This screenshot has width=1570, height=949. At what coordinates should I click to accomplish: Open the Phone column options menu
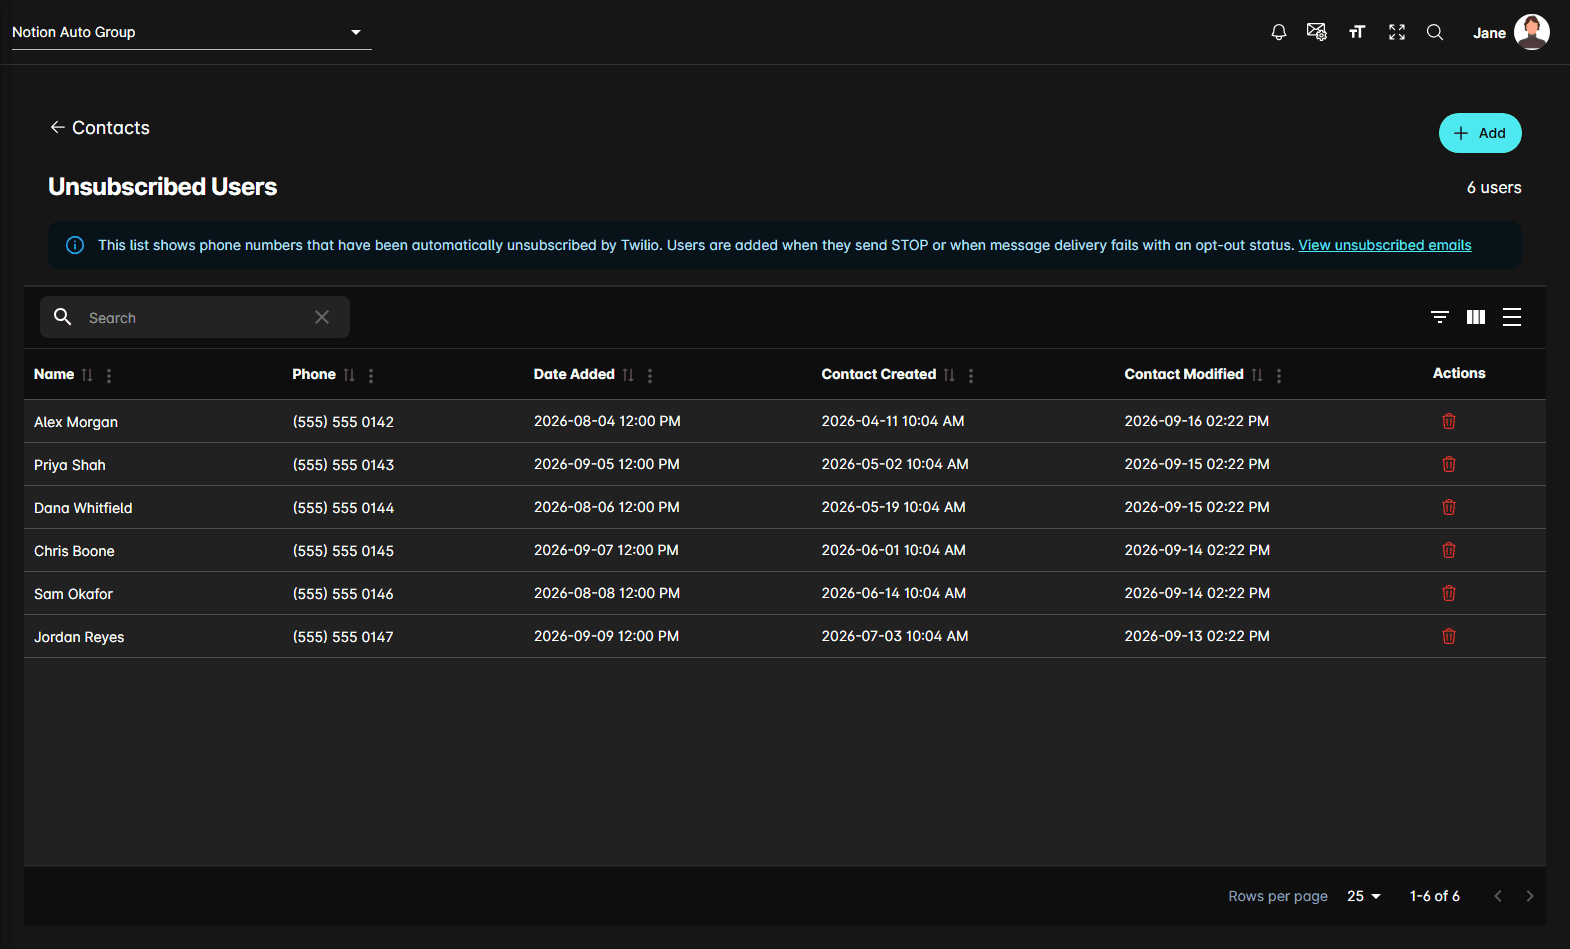point(371,376)
